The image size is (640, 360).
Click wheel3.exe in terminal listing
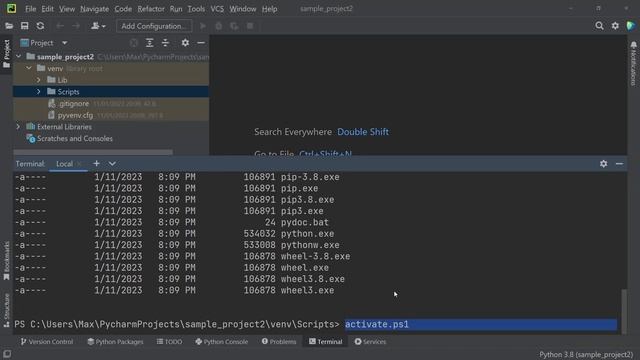[x=307, y=291]
